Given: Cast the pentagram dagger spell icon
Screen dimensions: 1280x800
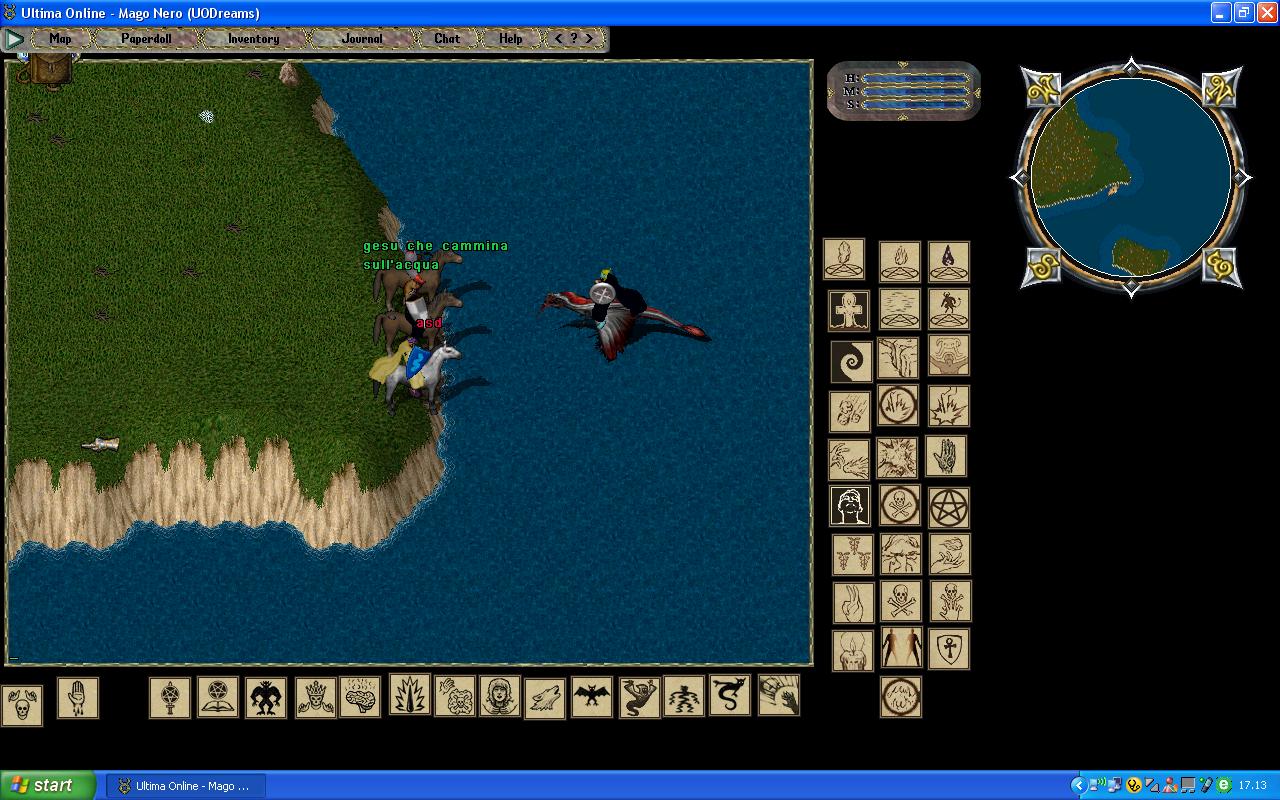Looking at the screenshot, I should (169, 698).
